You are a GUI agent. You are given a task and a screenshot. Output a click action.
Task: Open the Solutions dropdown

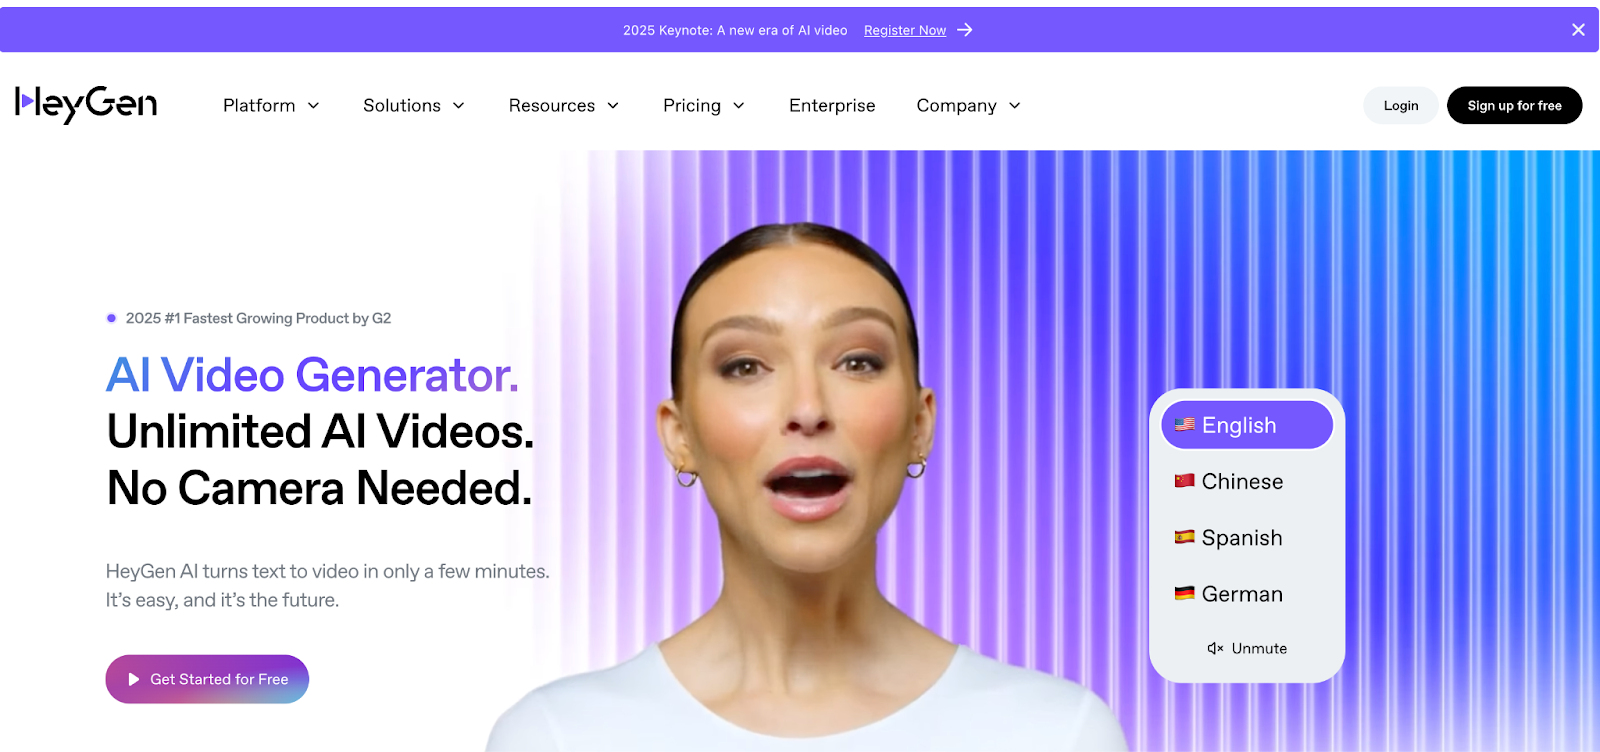coord(414,105)
